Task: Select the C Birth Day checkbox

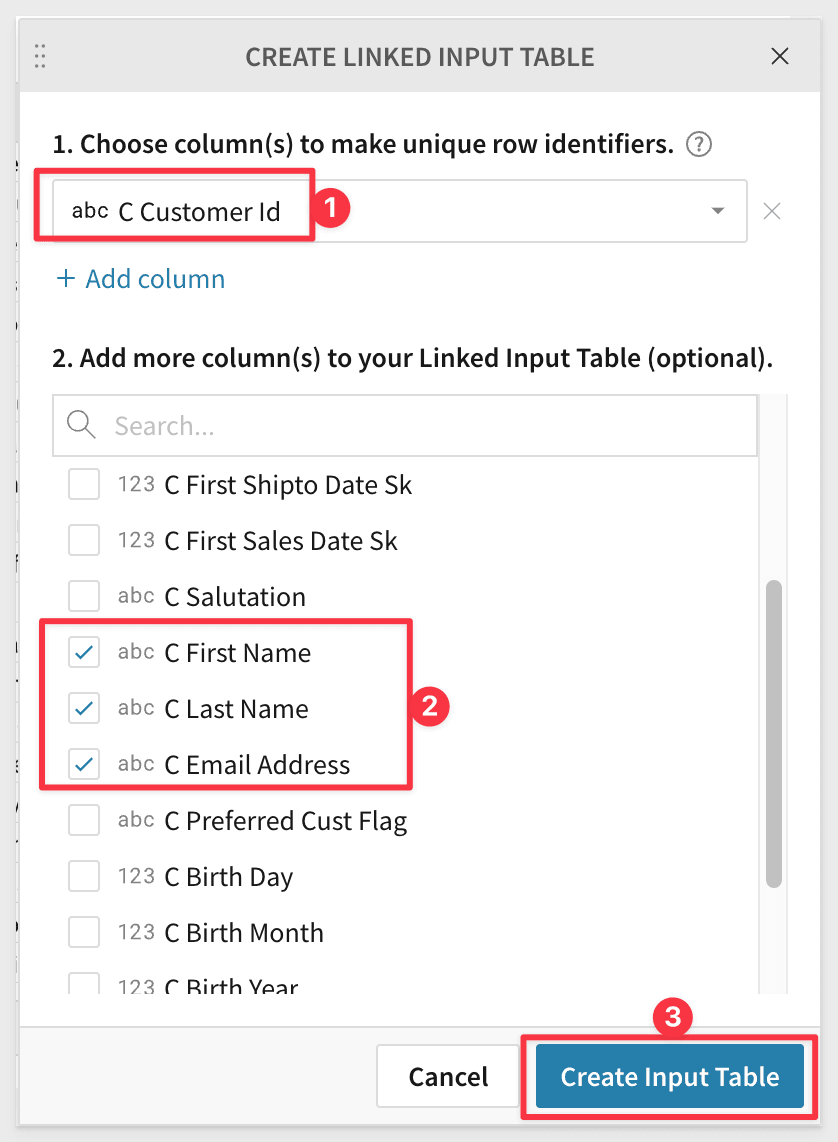Action: click(84, 876)
